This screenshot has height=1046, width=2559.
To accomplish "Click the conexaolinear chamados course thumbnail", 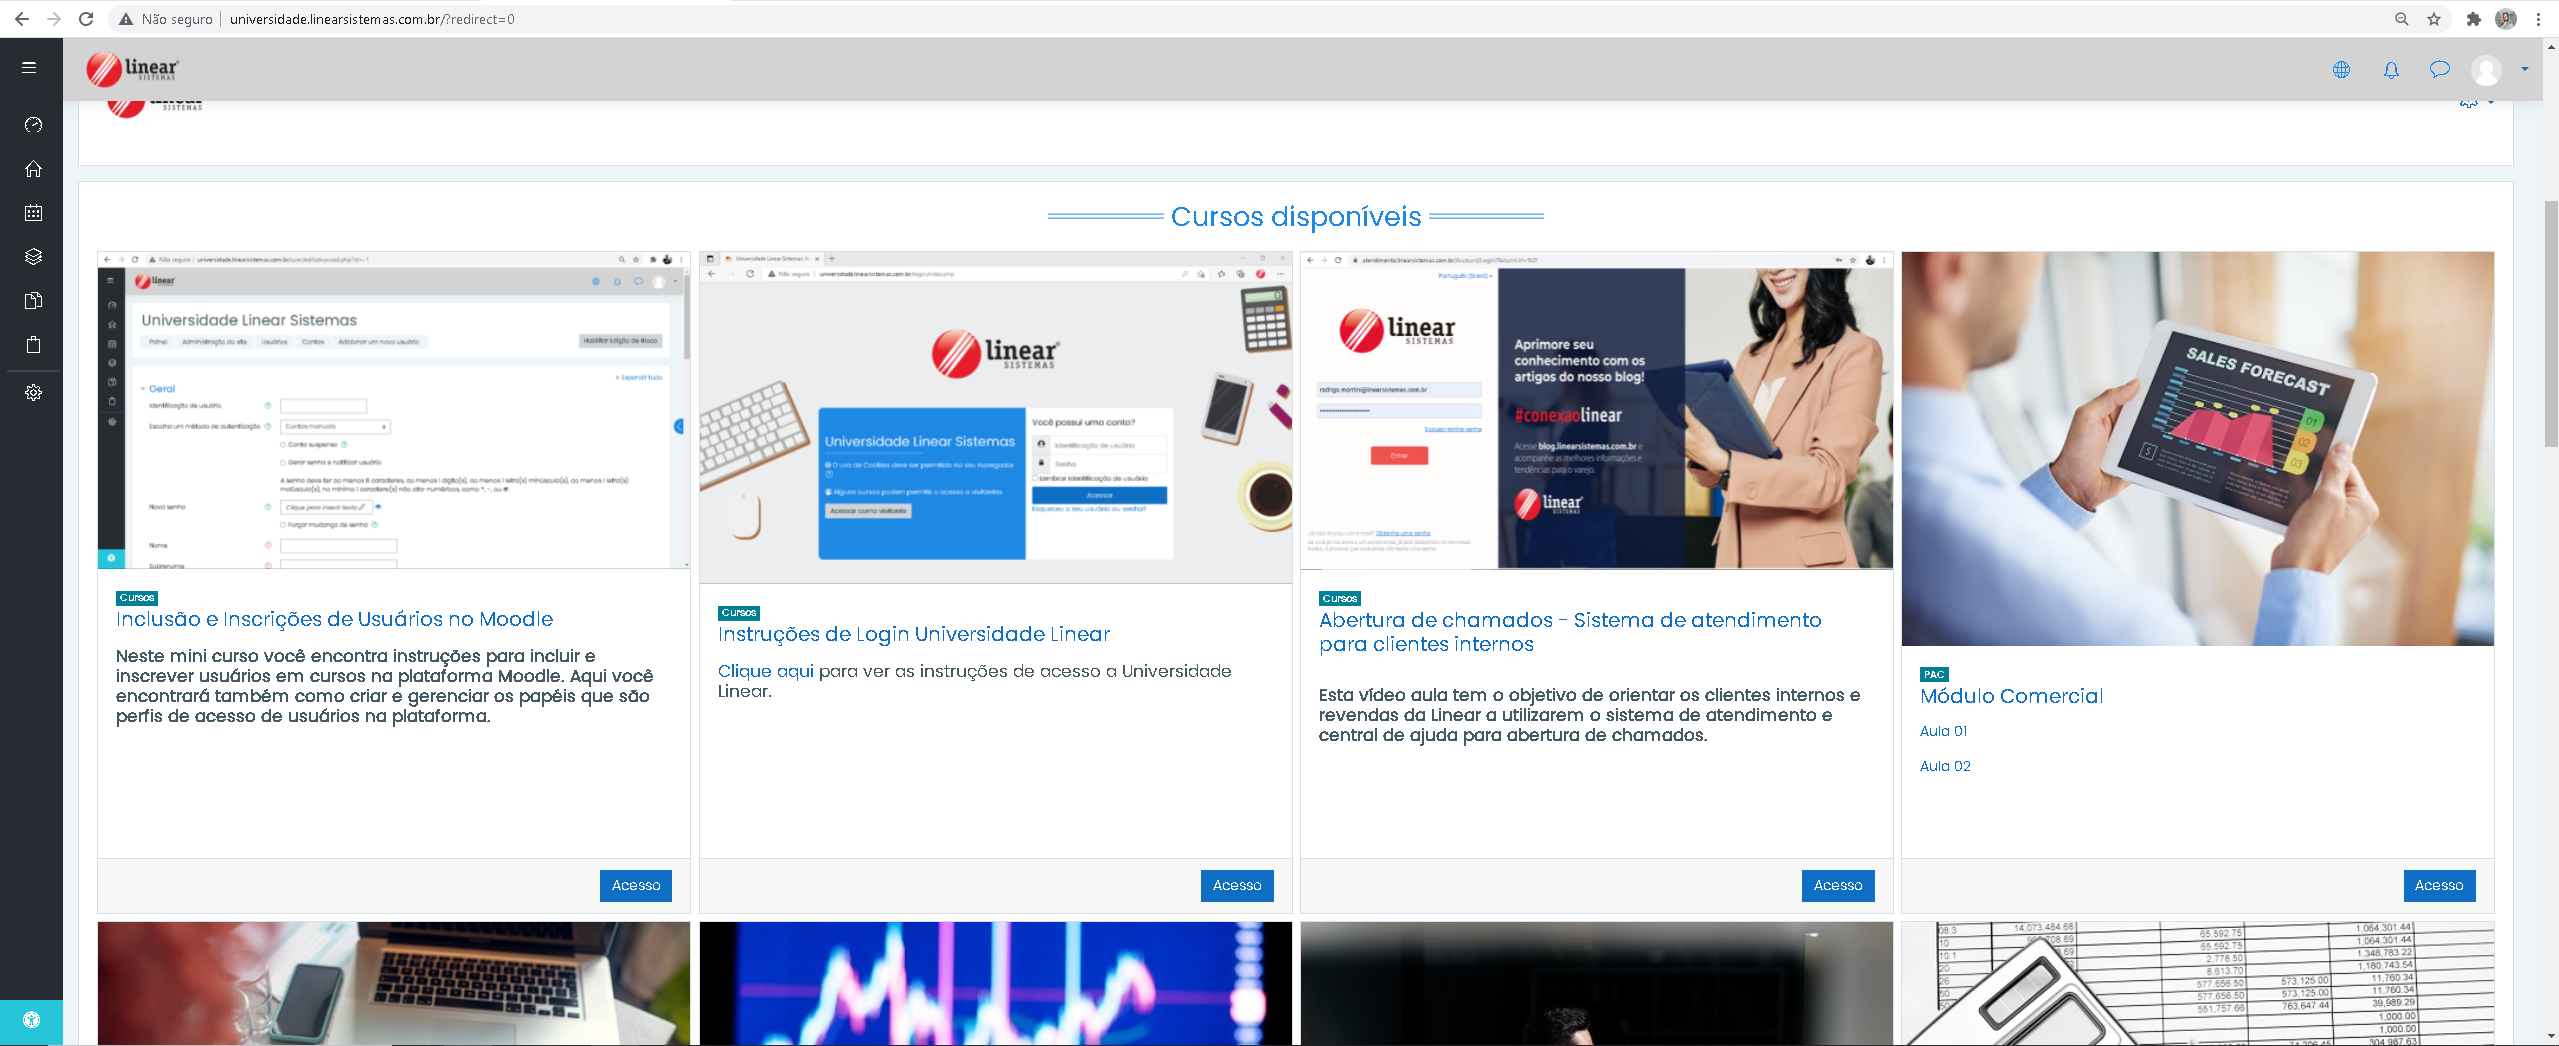I will pos(1597,410).
